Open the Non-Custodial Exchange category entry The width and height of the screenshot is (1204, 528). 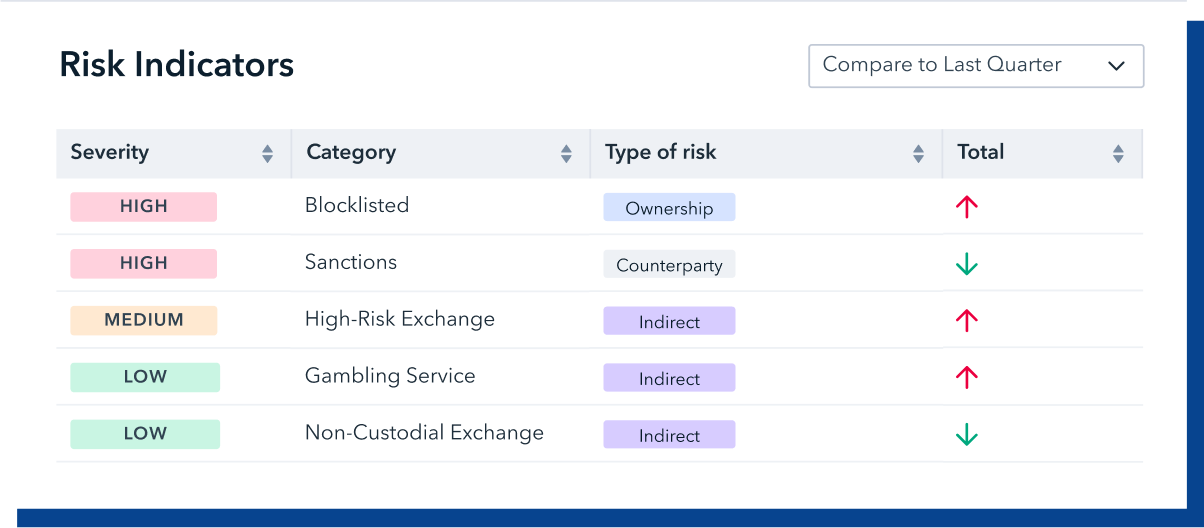424,433
